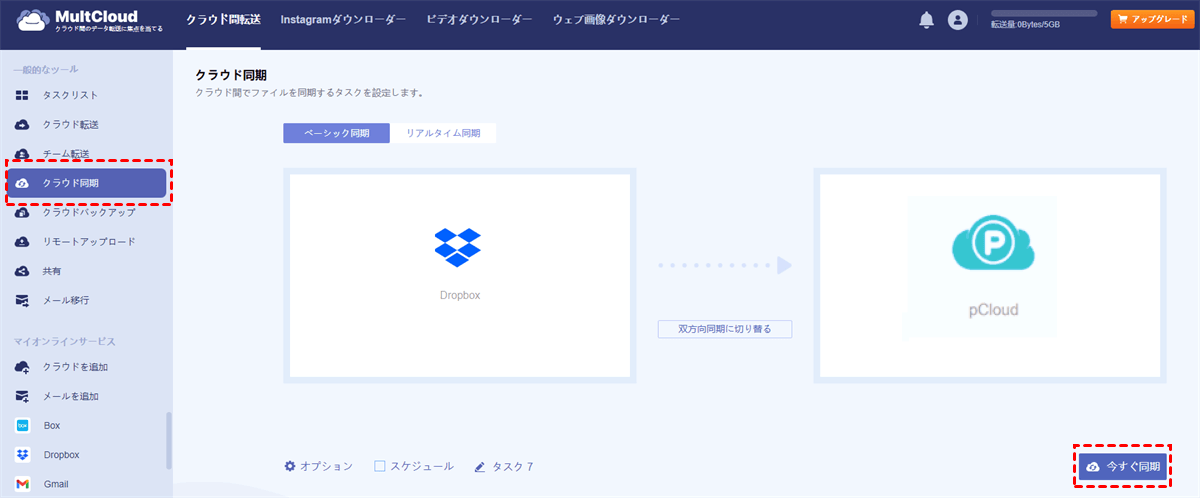Click the タスクリスト grid icon
Image resolution: width=1200 pixels, height=498 pixels.
pyautogui.click(x=22, y=95)
